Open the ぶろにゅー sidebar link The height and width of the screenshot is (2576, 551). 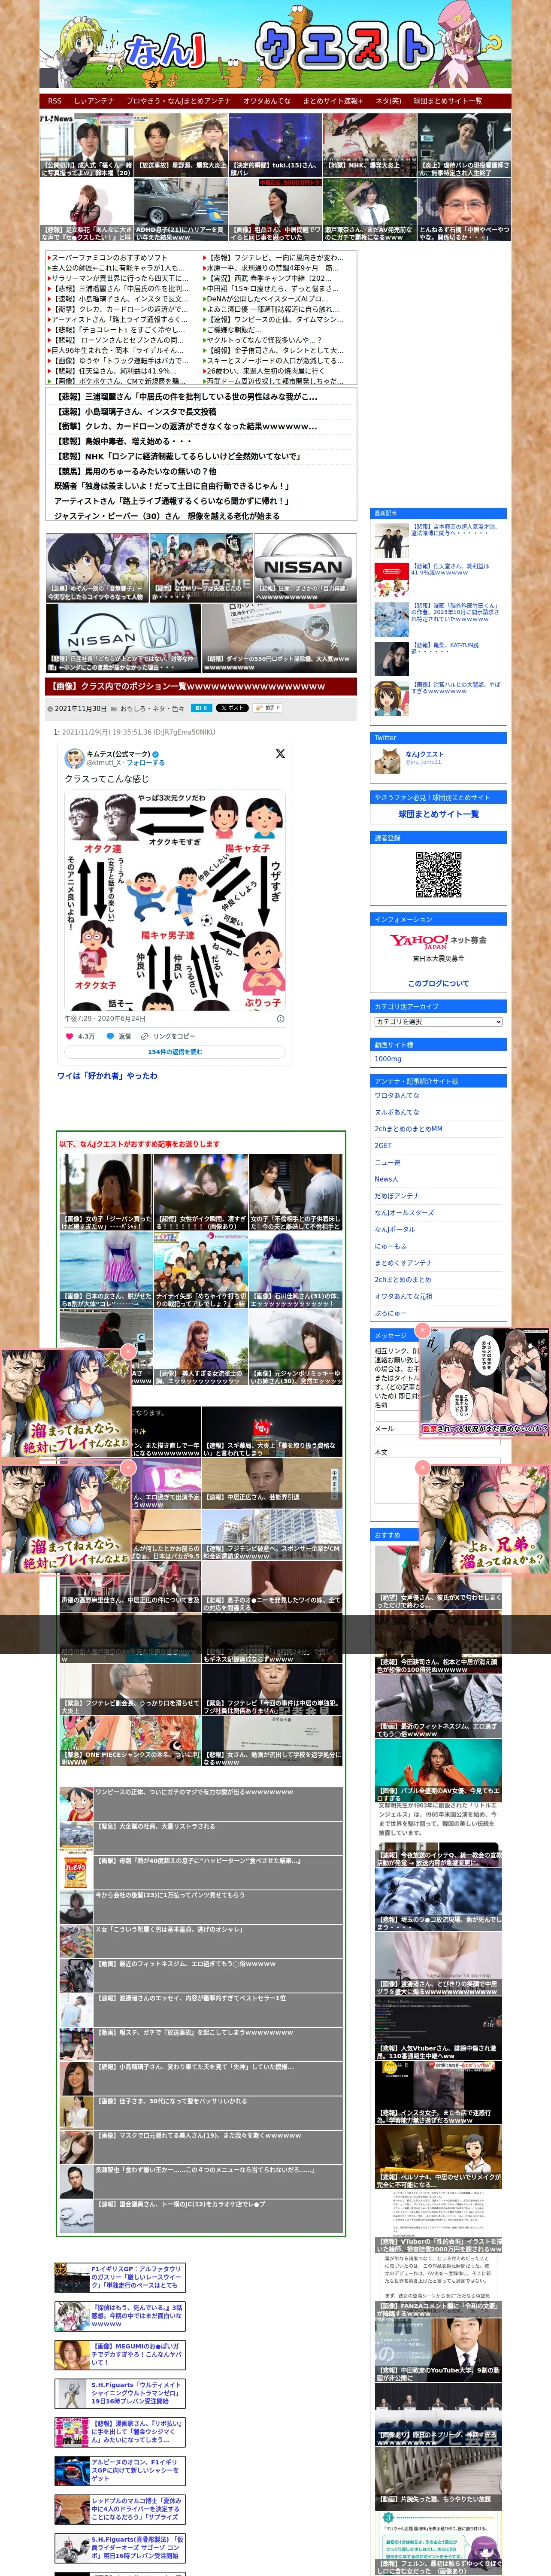[390, 1313]
